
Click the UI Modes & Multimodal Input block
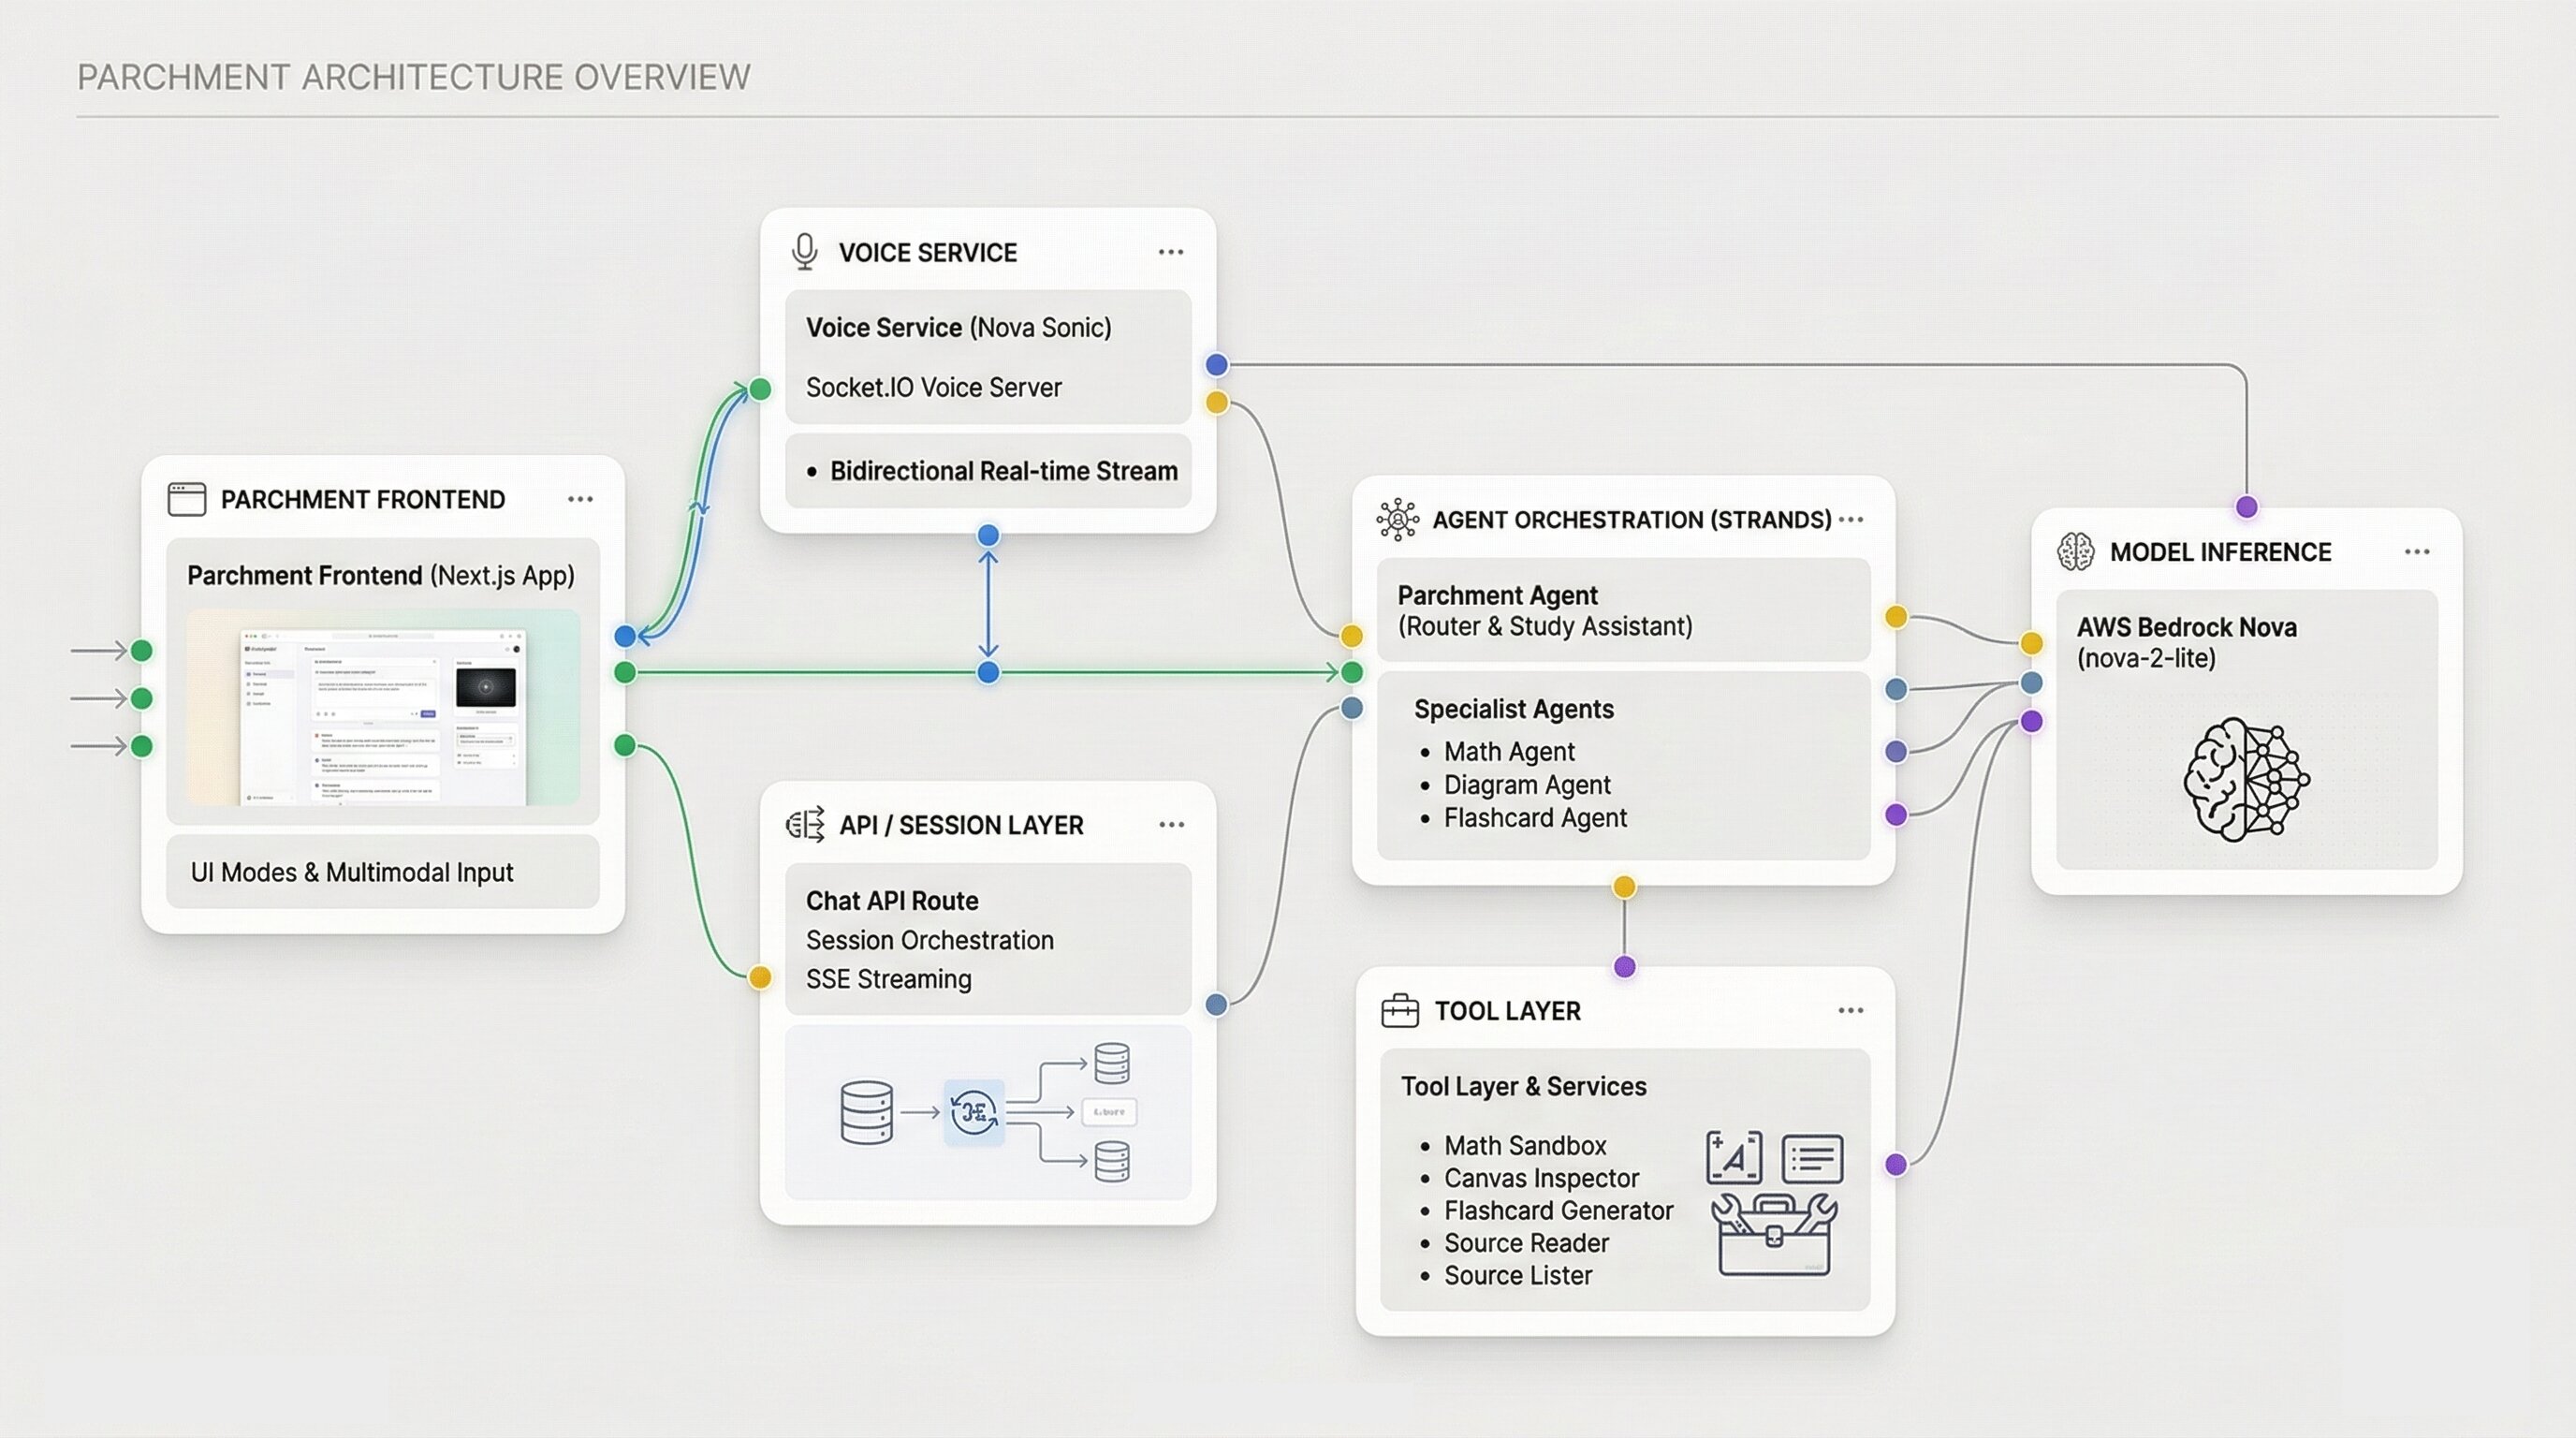(383, 872)
